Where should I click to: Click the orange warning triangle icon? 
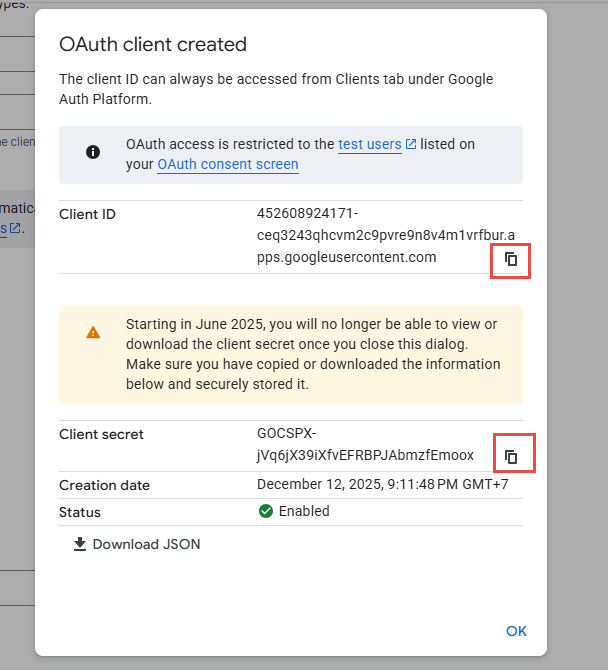pyautogui.click(x=93, y=333)
